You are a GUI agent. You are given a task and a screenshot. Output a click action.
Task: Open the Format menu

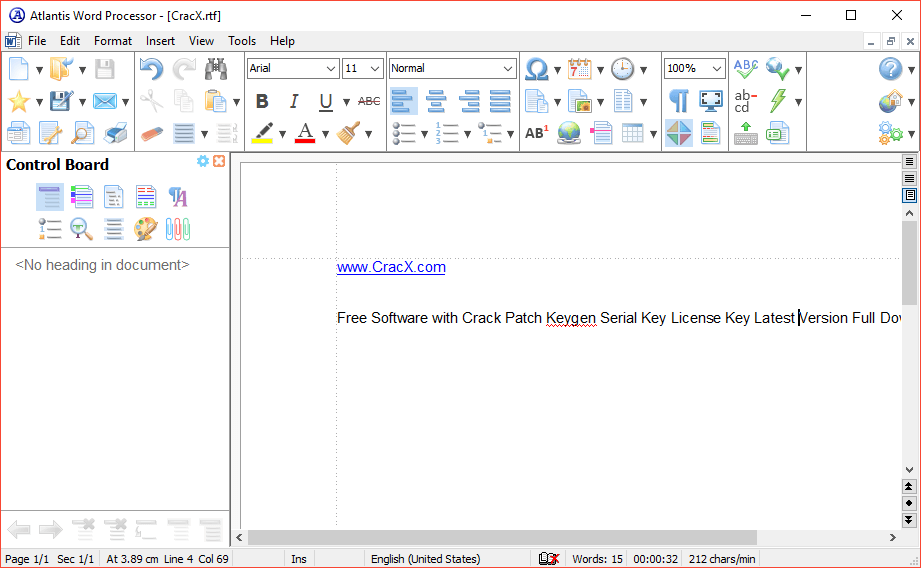coord(113,41)
